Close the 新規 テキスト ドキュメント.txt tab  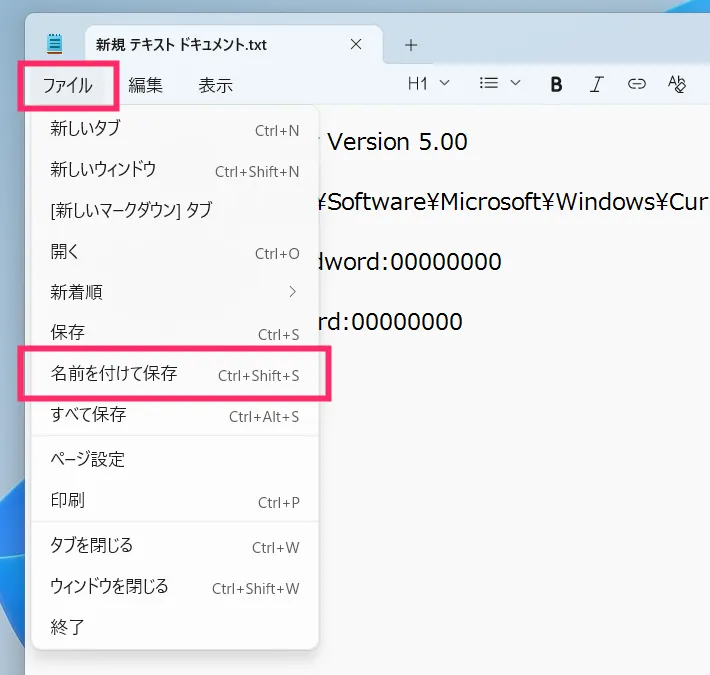(x=356, y=44)
